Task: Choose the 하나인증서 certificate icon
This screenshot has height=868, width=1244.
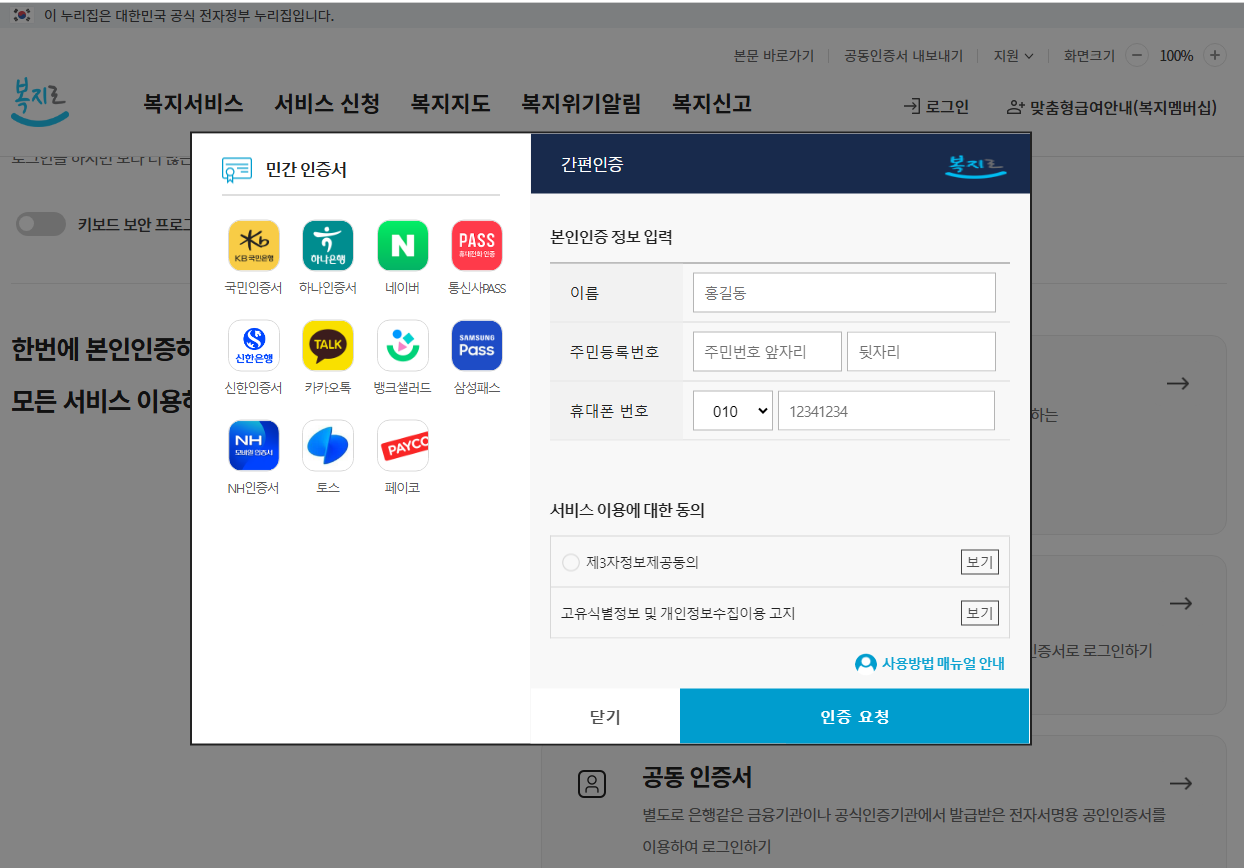Action: click(x=328, y=246)
